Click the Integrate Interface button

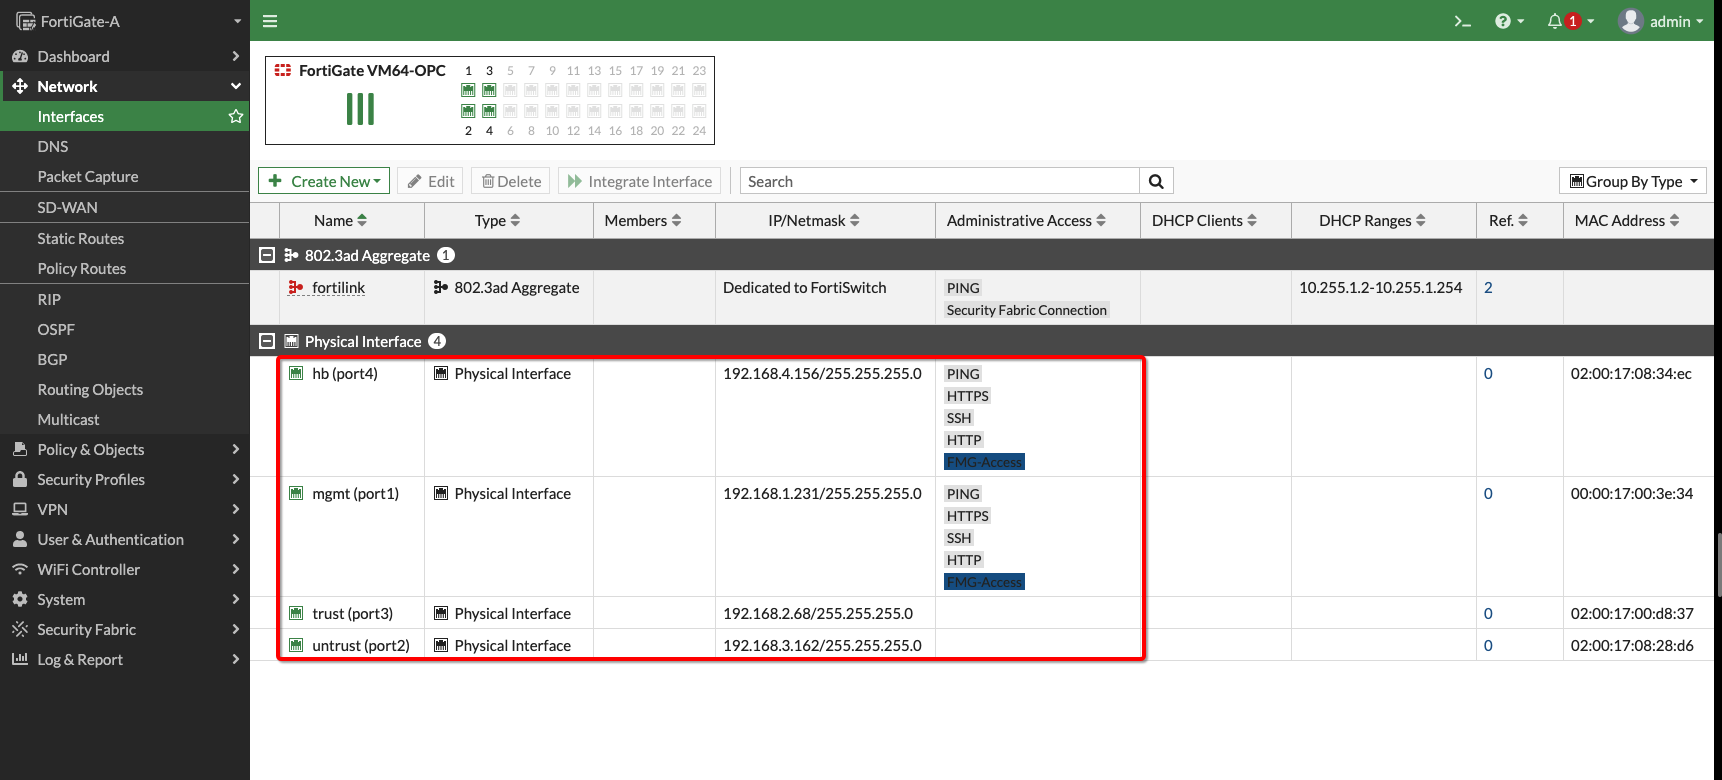coord(640,181)
